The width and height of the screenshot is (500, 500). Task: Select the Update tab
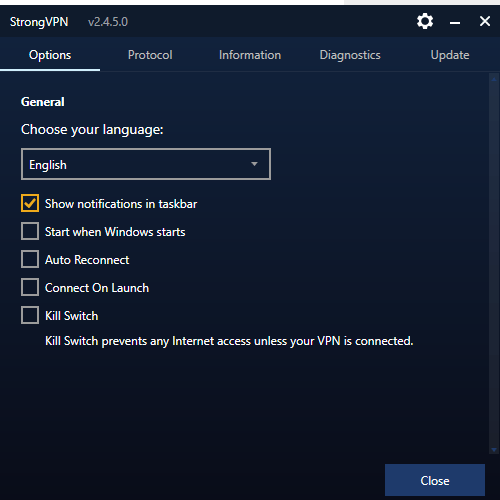pos(450,55)
